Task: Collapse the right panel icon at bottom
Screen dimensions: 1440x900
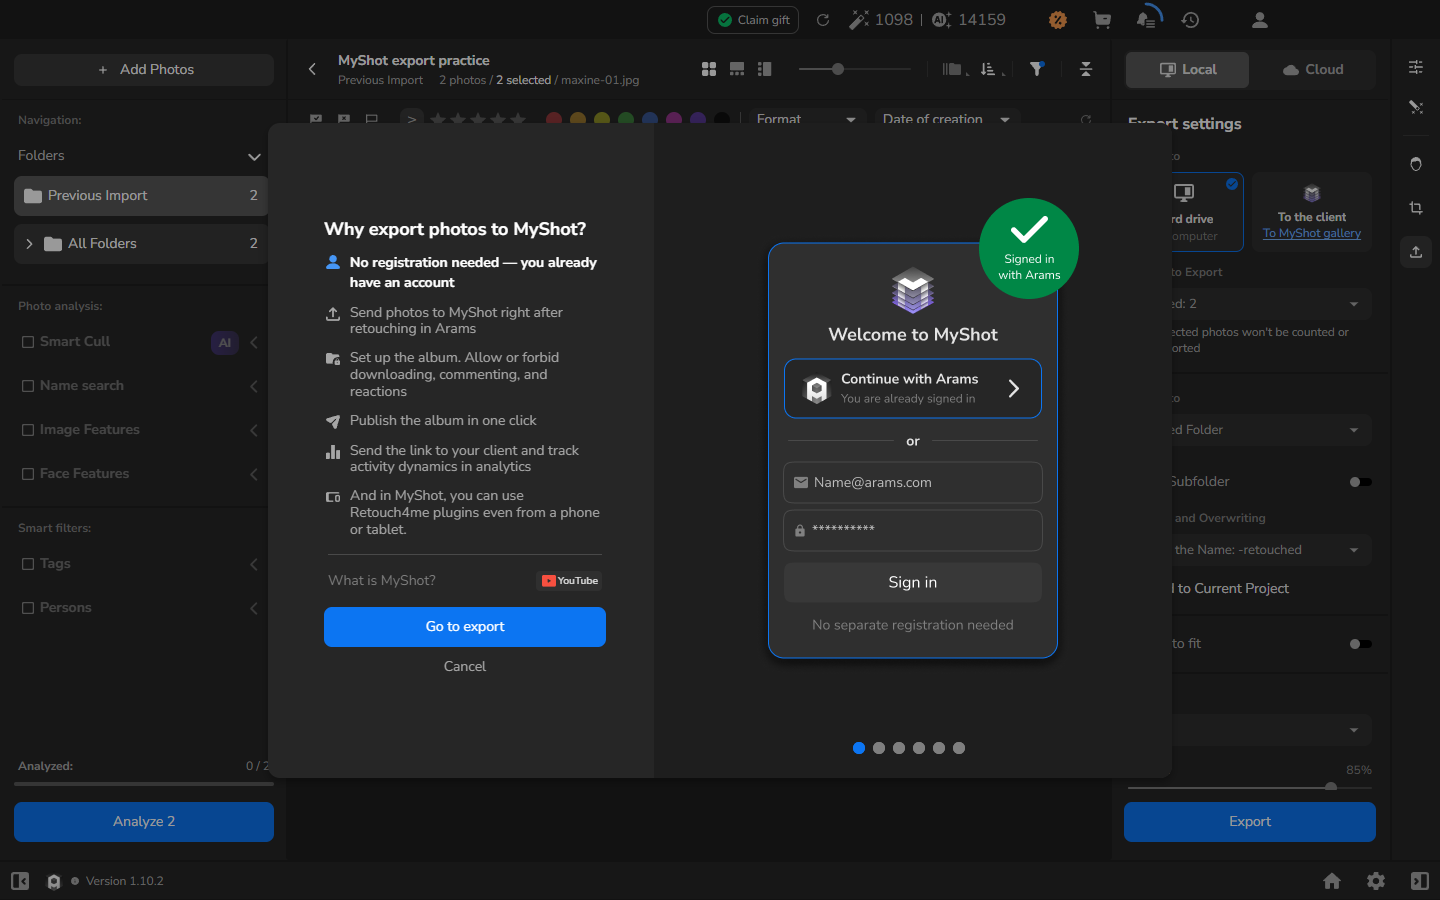Action: [1420, 881]
